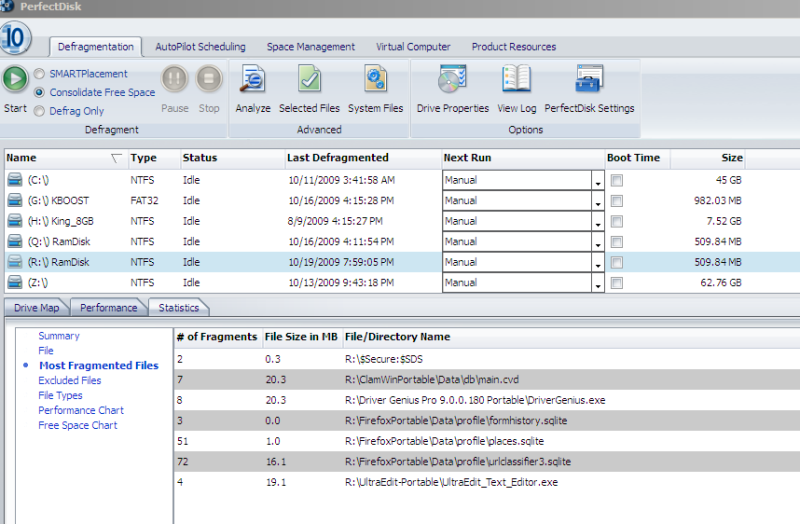Click the Z:\ drive icon
800x524 pixels.
point(15,282)
